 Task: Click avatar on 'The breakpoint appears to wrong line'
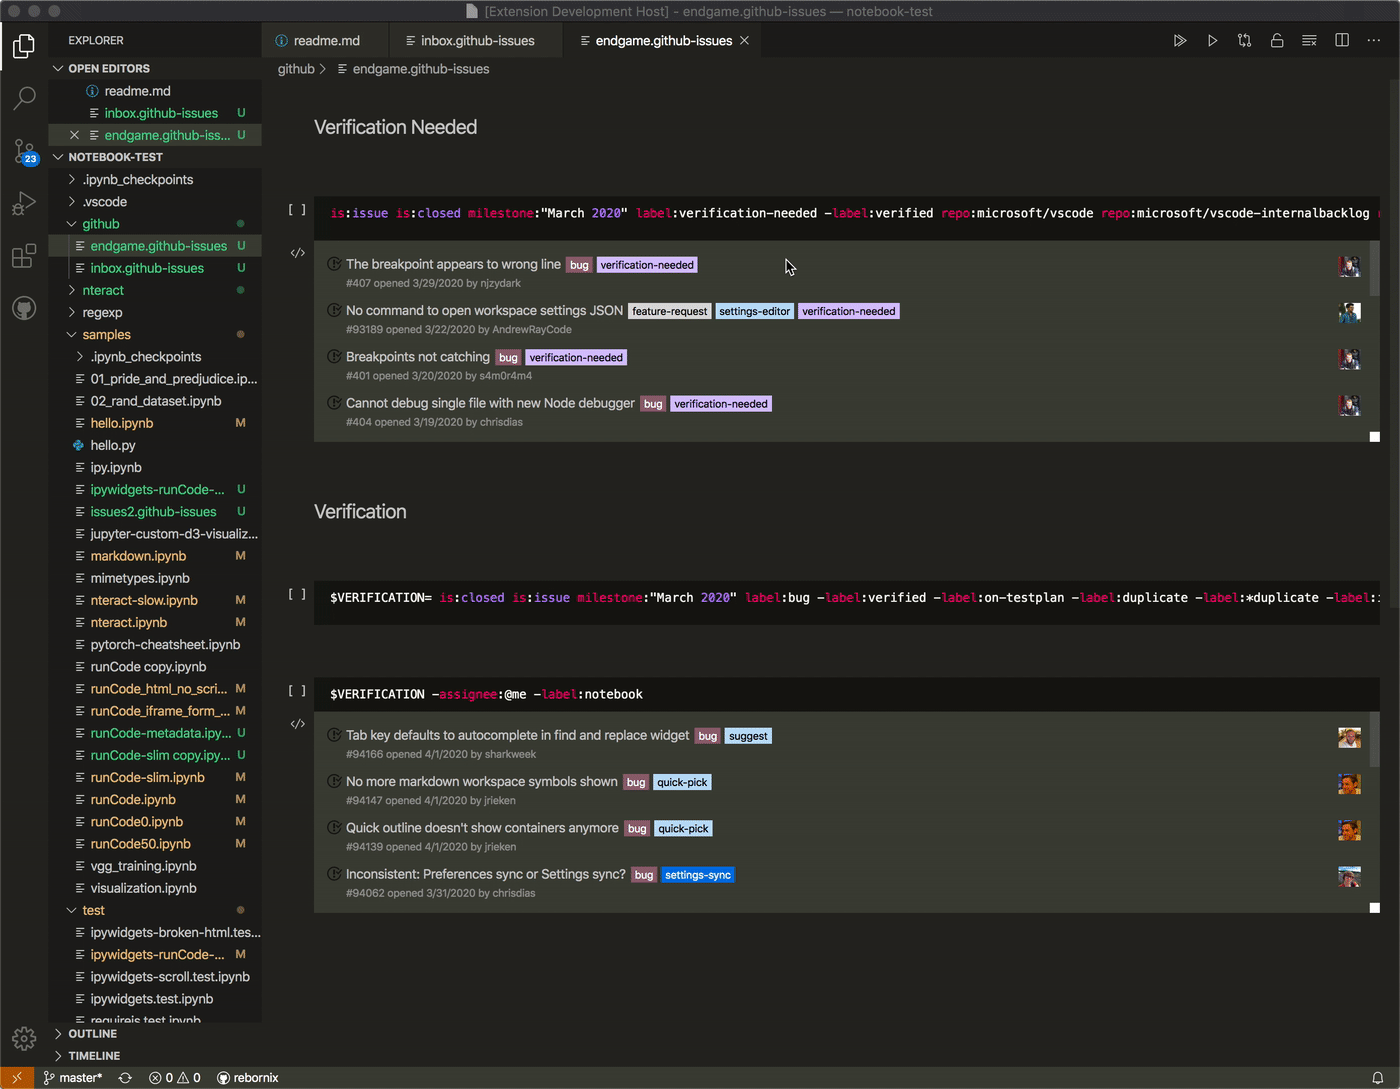(1349, 266)
